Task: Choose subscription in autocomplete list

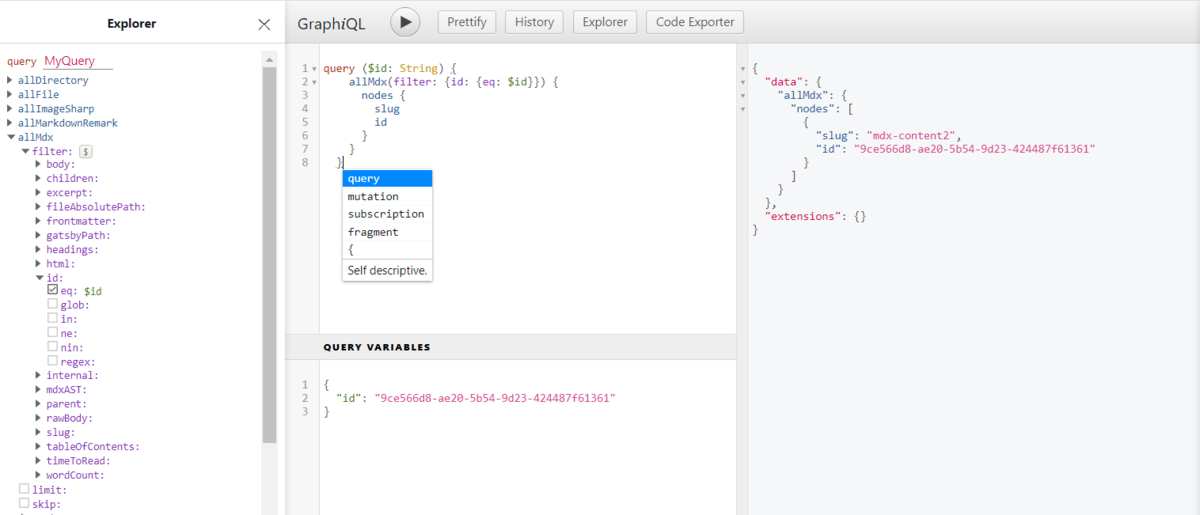Action: tap(387, 214)
